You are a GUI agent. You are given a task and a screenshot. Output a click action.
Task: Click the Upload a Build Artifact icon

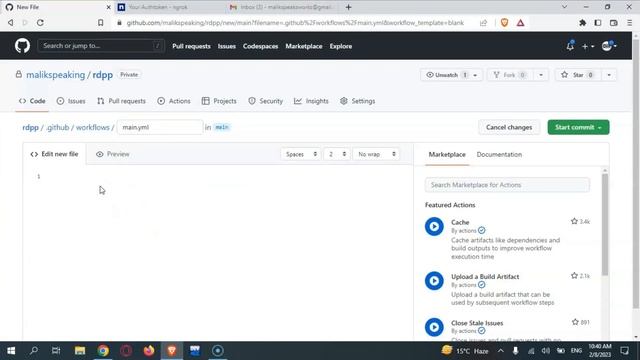(434, 281)
